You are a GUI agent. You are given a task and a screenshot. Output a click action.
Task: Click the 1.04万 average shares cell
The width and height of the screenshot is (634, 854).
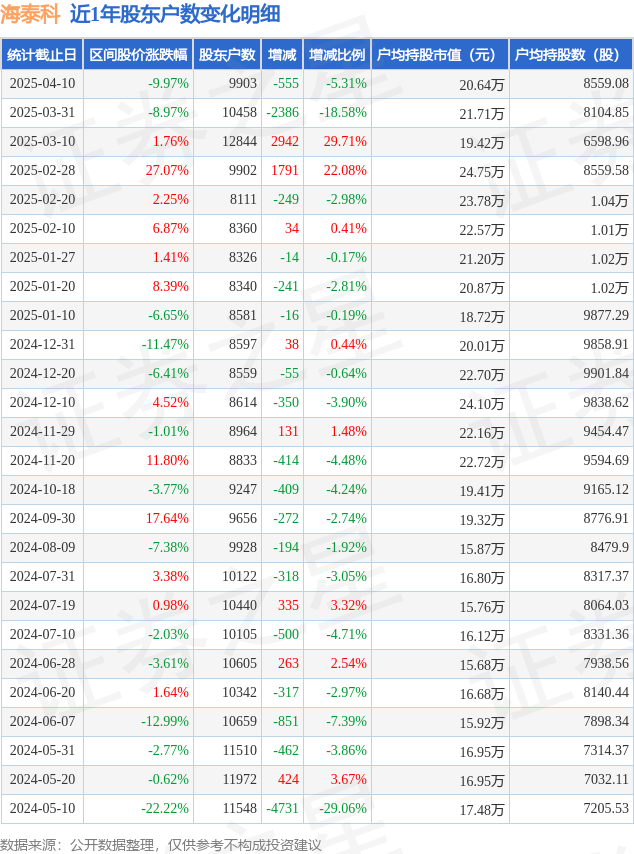[609, 201]
